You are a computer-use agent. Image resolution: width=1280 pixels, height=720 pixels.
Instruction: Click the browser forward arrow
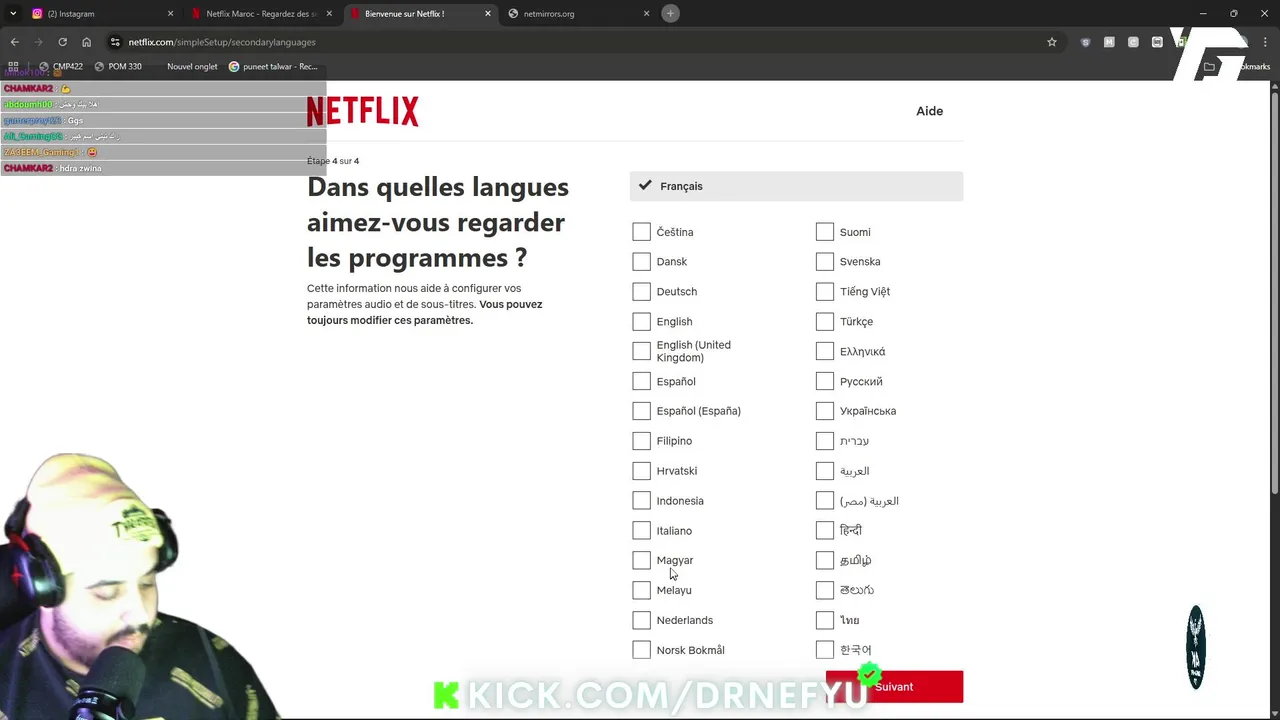[x=38, y=42]
